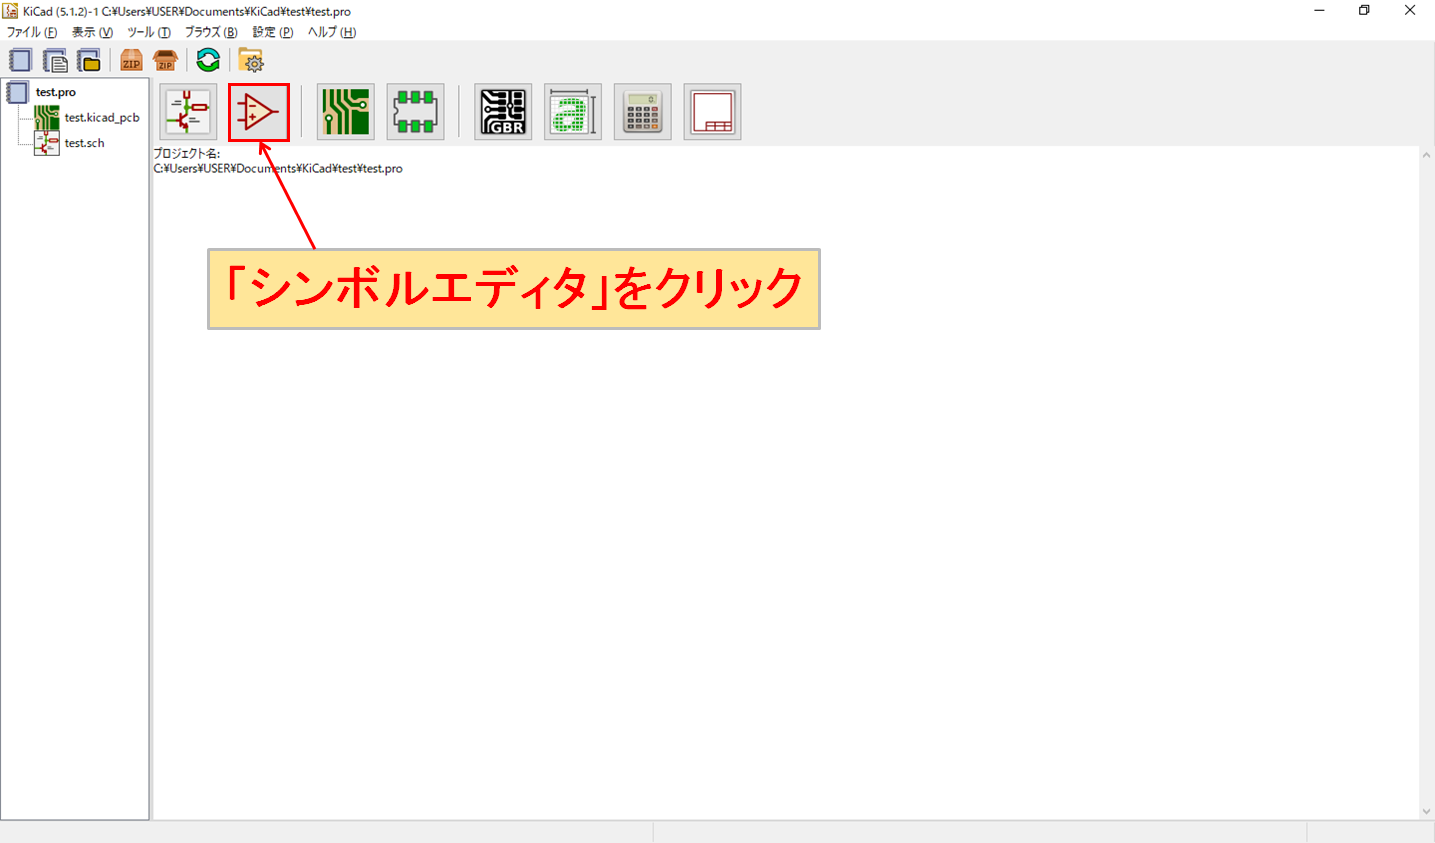This screenshot has height=843, width=1435.
Task: Open the ツール menu
Action: coord(146,31)
